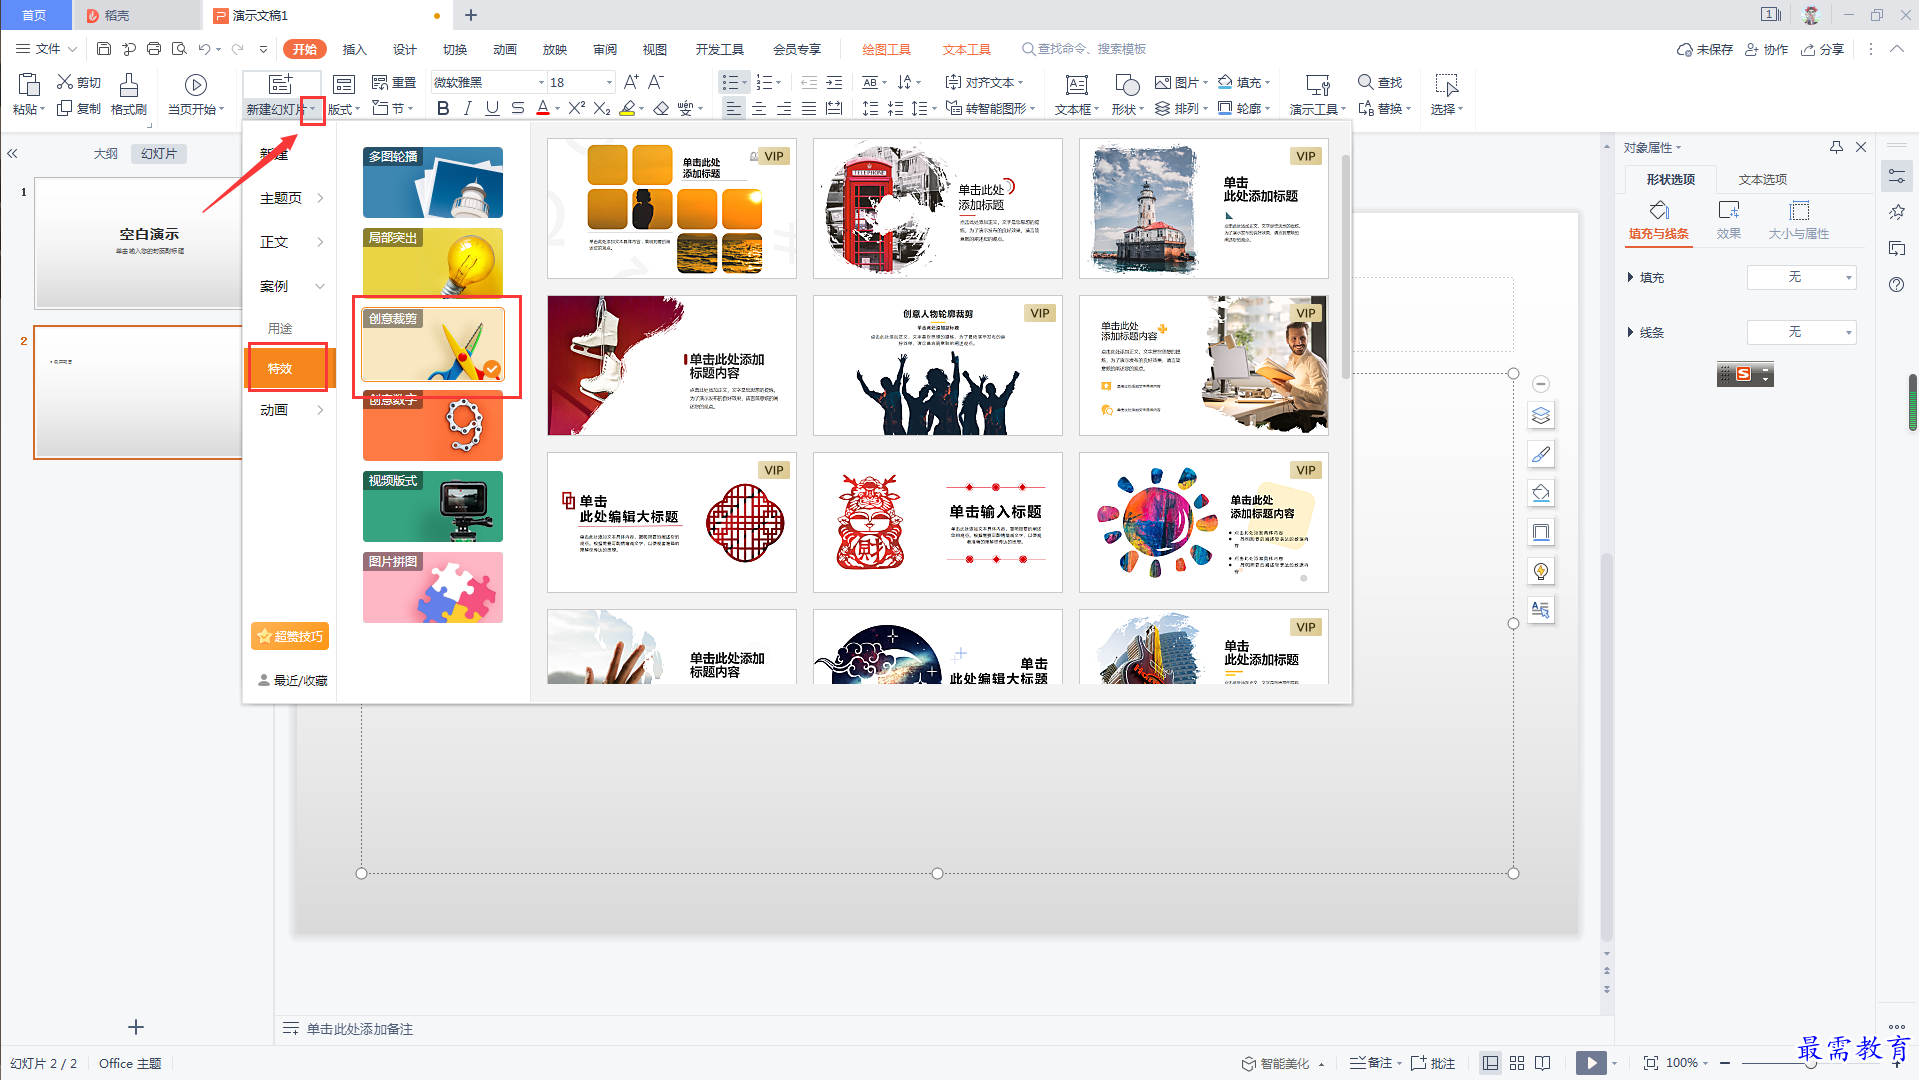Click the layers icon beside the slide
This screenshot has height=1080, width=1919.
(x=1541, y=415)
